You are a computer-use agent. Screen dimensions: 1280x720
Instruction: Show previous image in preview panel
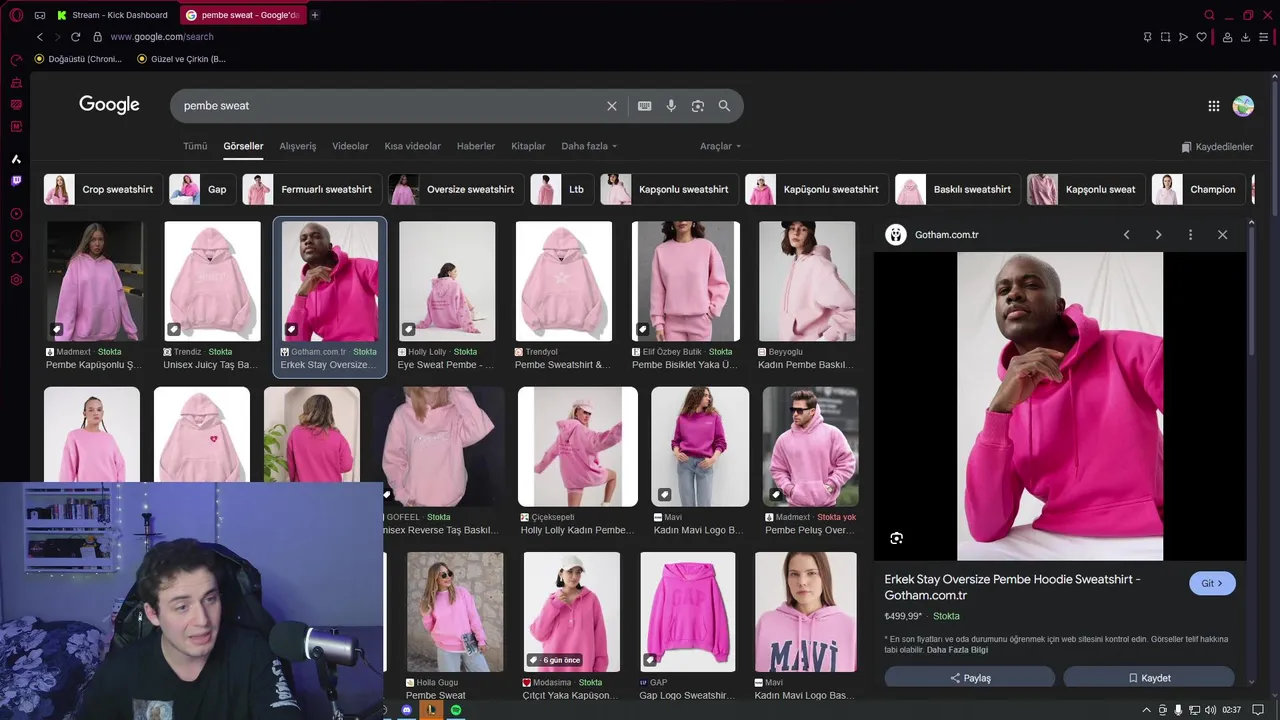[x=1126, y=235]
